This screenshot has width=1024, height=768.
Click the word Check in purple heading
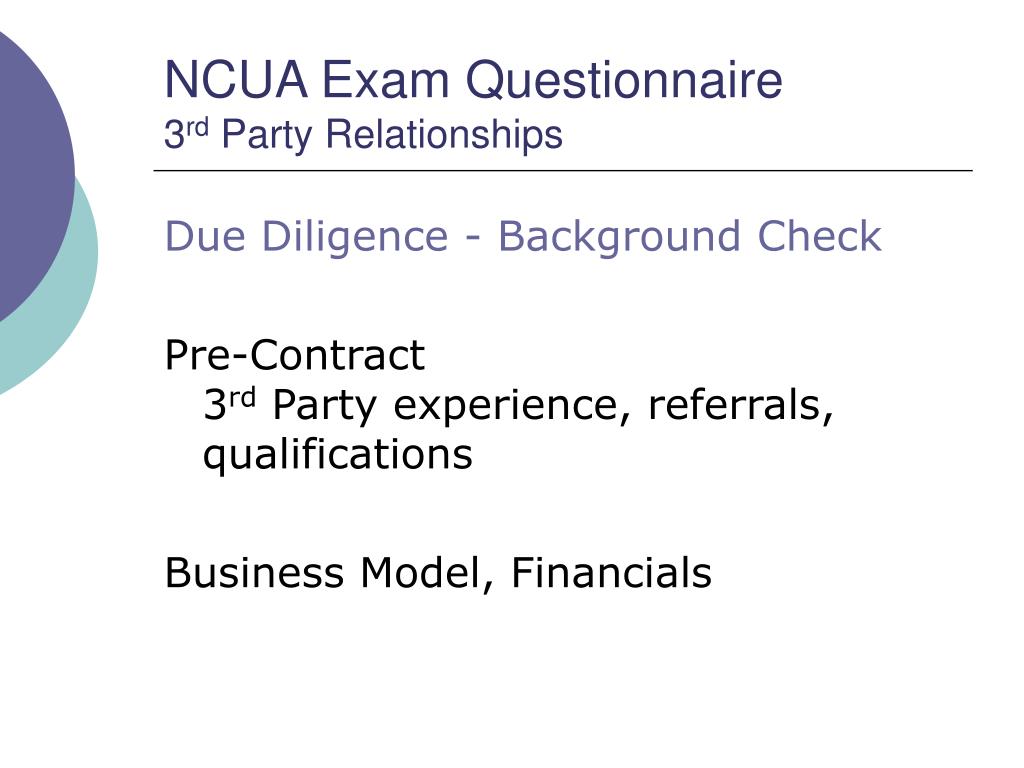click(x=820, y=236)
